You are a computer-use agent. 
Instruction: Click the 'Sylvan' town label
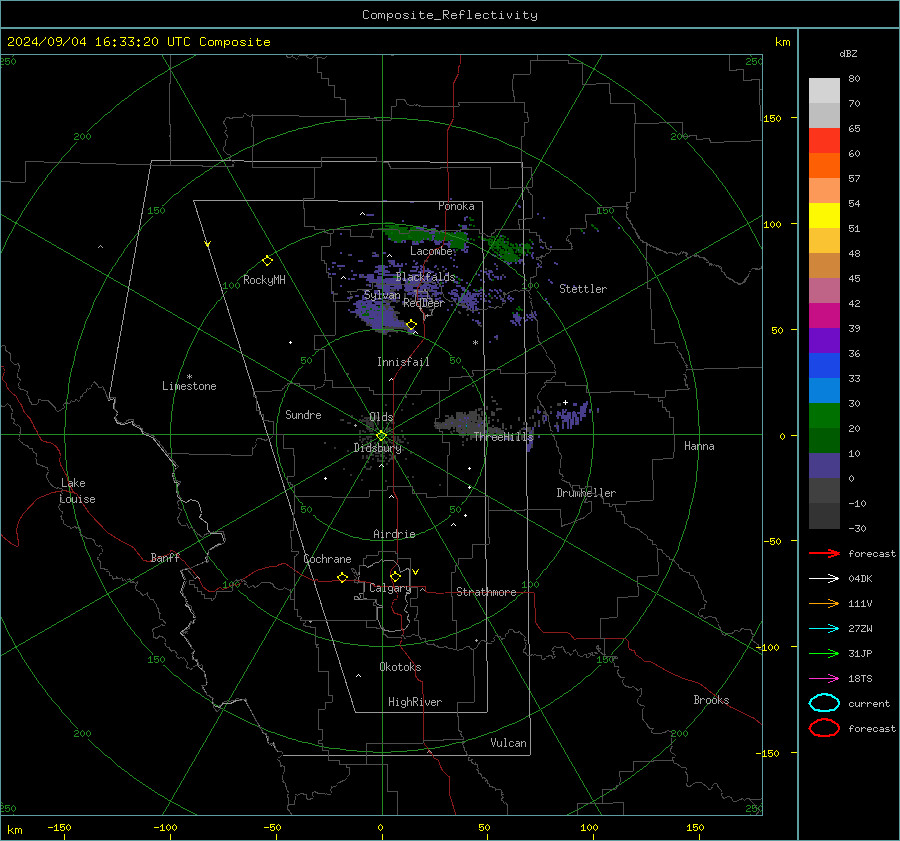tap(382, 295)
